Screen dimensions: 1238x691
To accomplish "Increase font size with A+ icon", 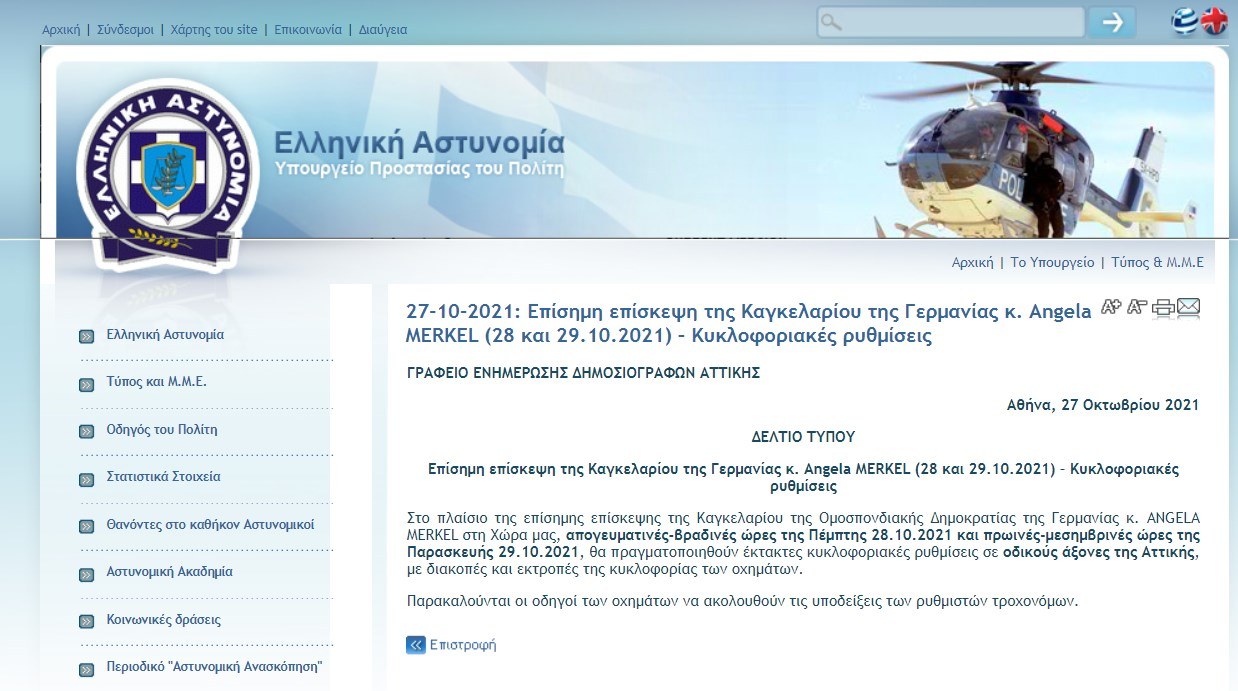I will (x=1111, y=307).
